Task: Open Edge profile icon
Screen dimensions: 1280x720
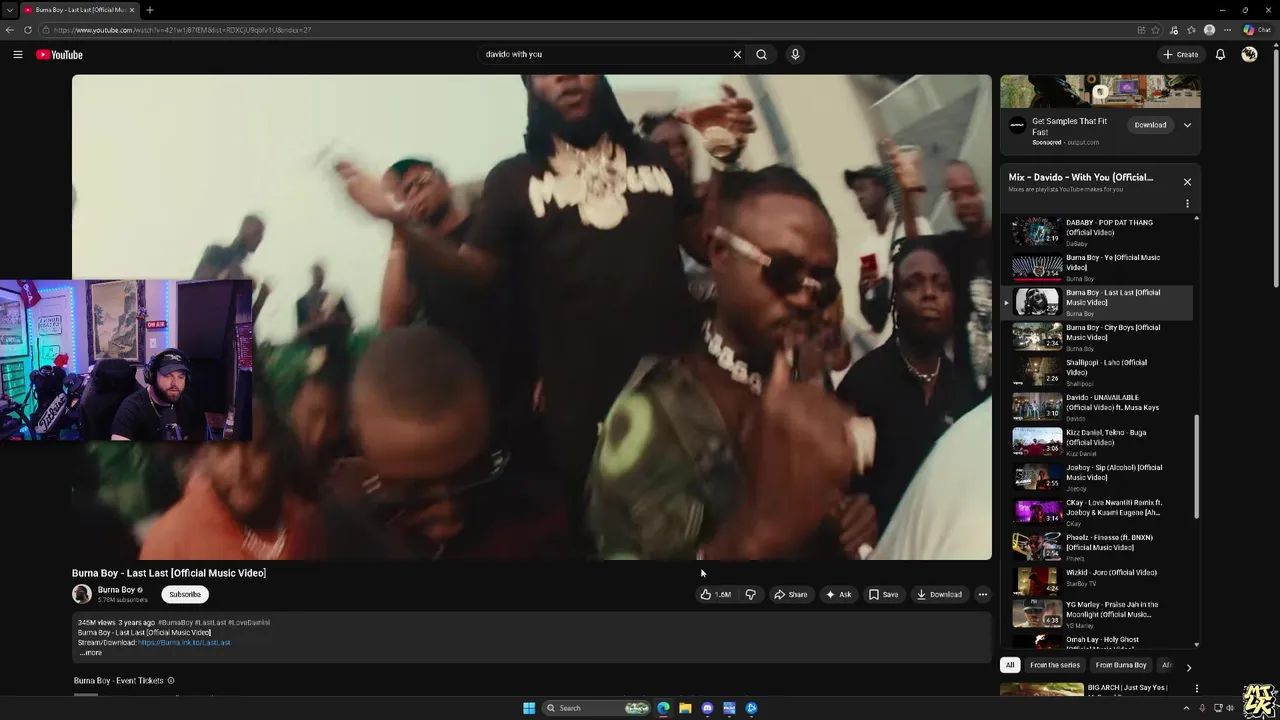Action: [1210, 30]
